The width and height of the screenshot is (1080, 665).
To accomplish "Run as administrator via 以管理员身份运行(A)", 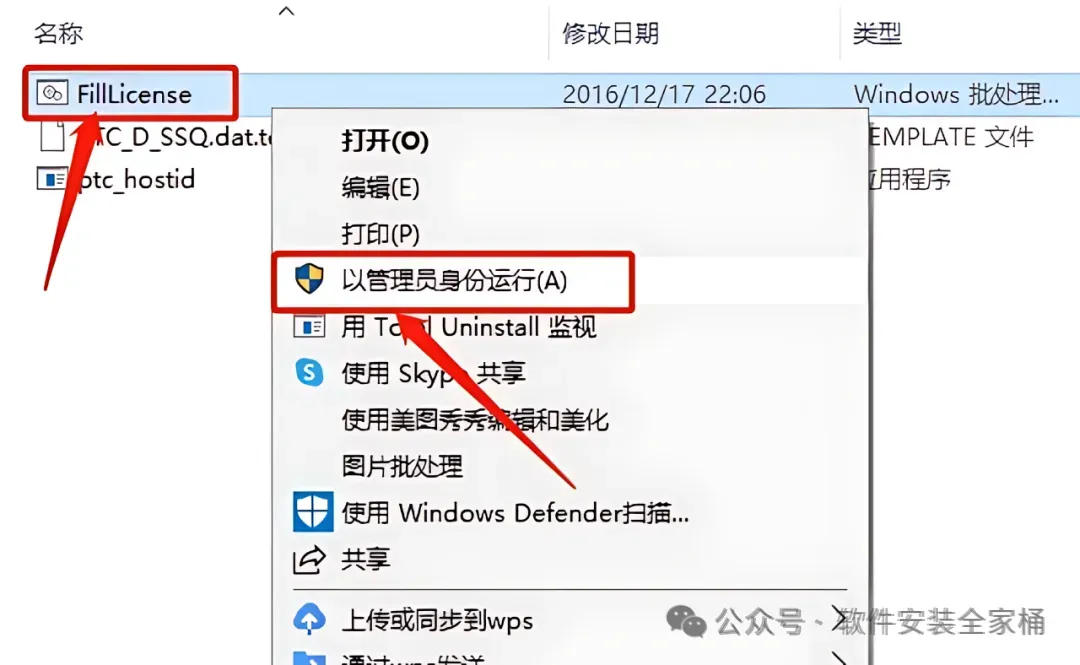I will coord(454,280).
